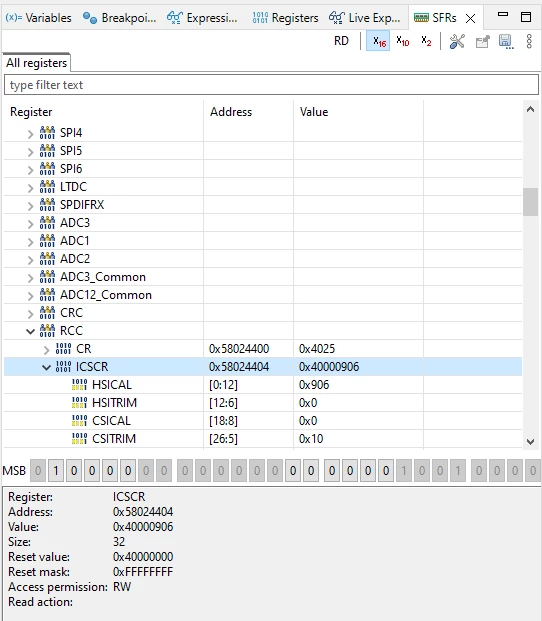Select the CR value 0x4025 cell
Screen dimensions: 542x621
click(x=317, y=349)
